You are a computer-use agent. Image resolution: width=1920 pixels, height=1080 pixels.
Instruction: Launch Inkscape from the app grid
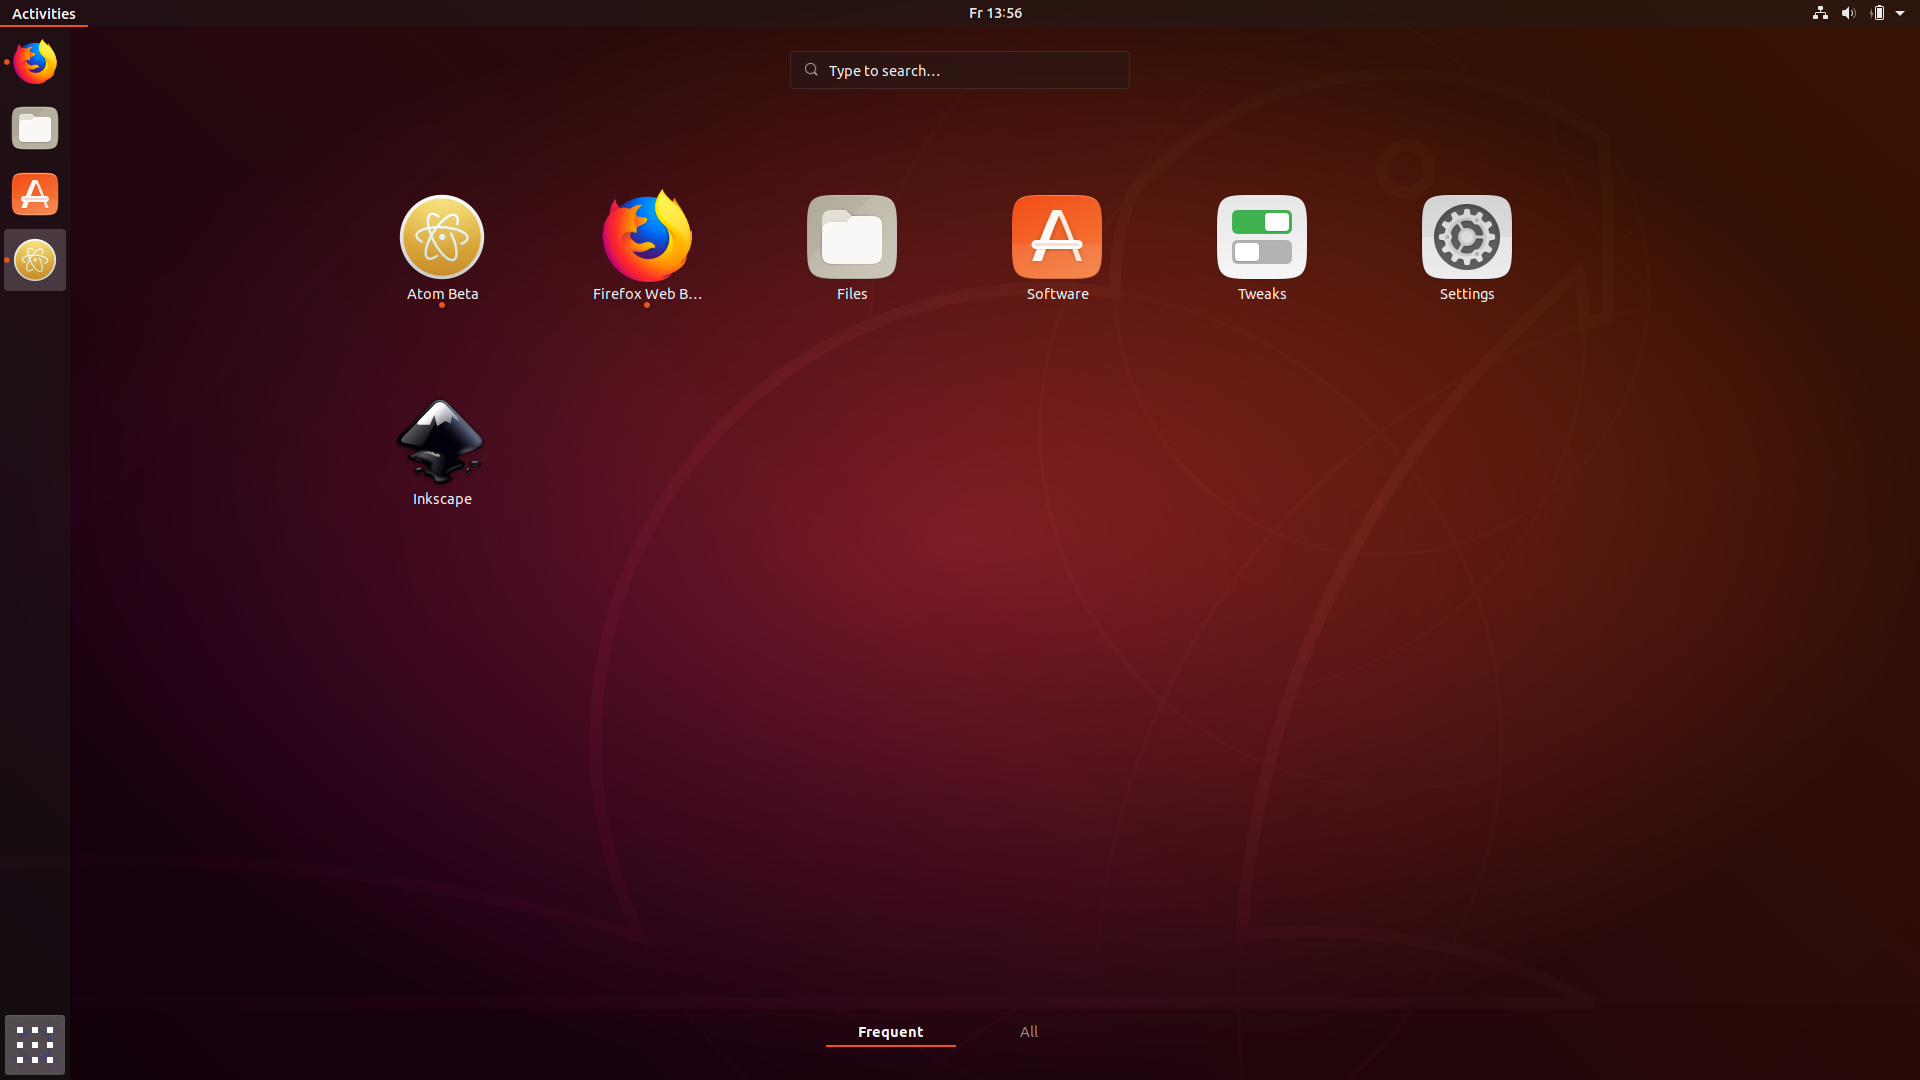(441, 442)
